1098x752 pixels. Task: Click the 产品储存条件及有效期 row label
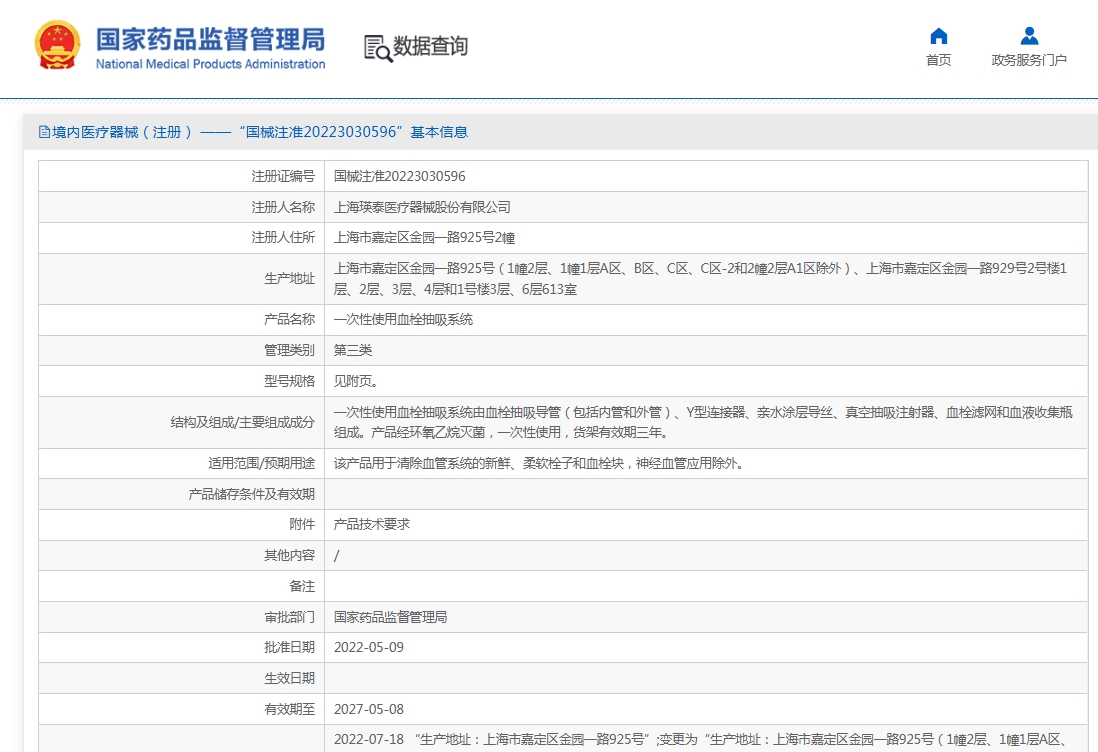point(252,494)
